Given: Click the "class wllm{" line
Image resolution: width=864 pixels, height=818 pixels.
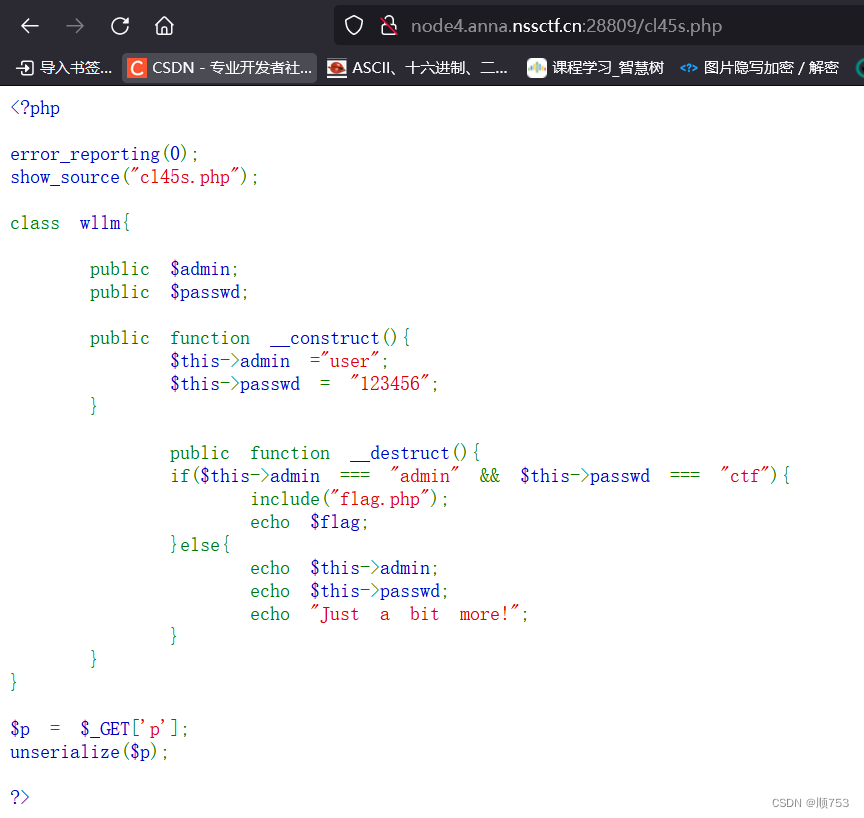Looking at the screenshot, I should tap(70, 223).
